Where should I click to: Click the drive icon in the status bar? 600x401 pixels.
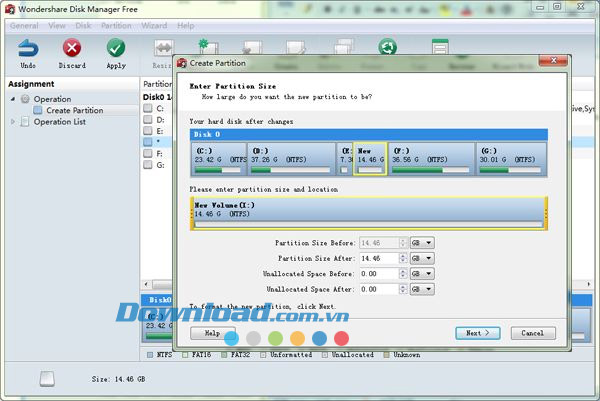47,379
